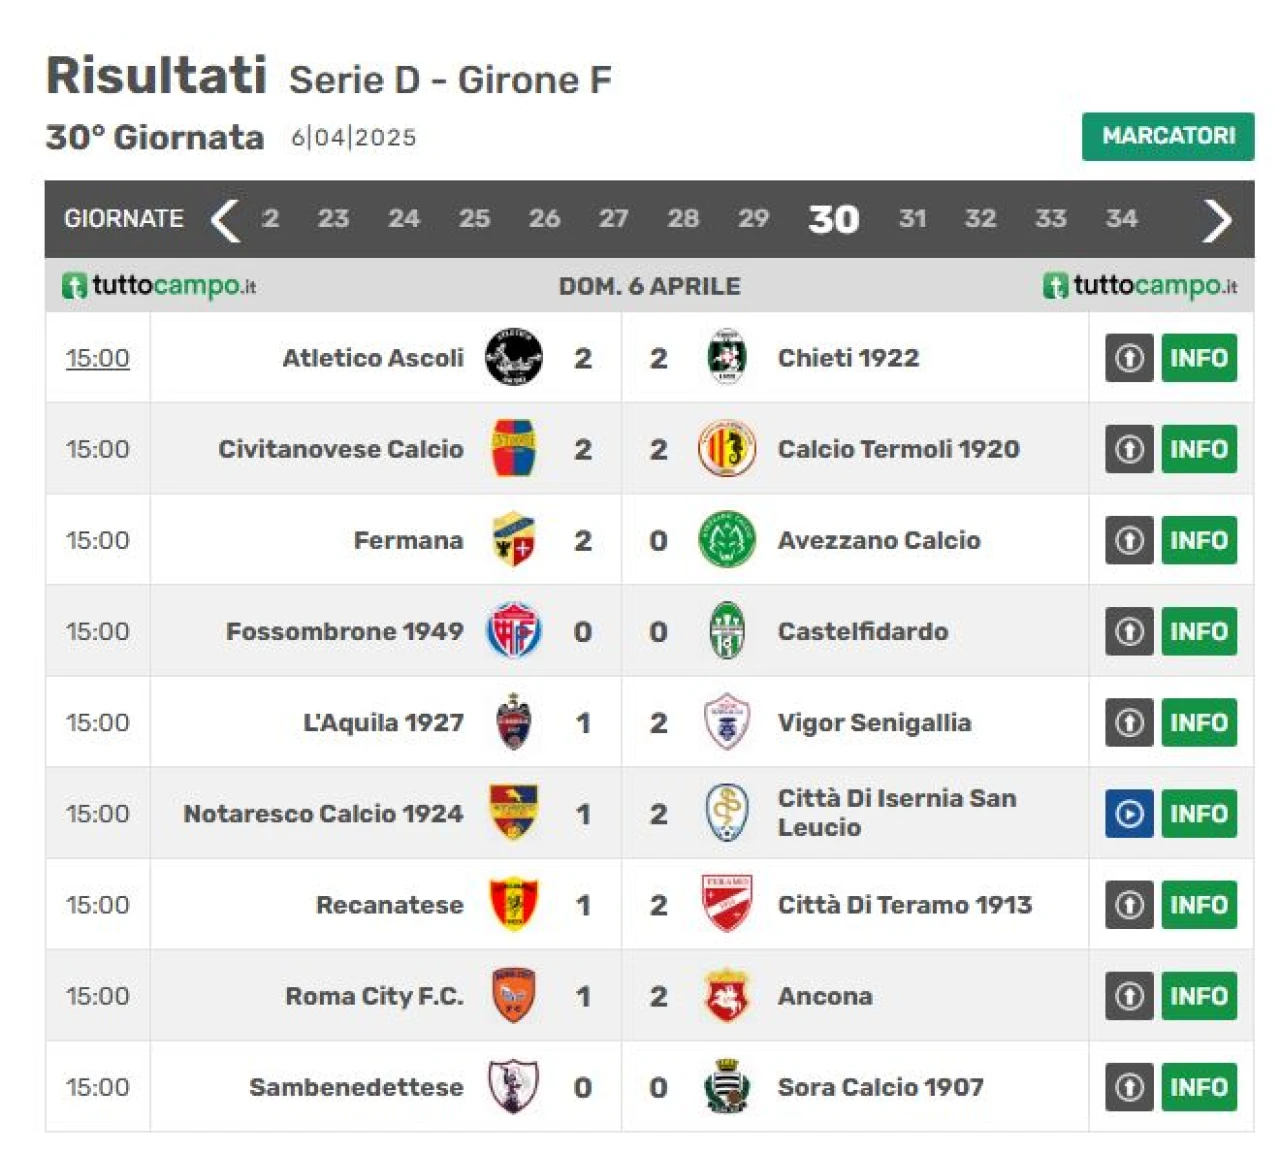
Task: Jump to giornata 34
Action: click(1121, 218)
